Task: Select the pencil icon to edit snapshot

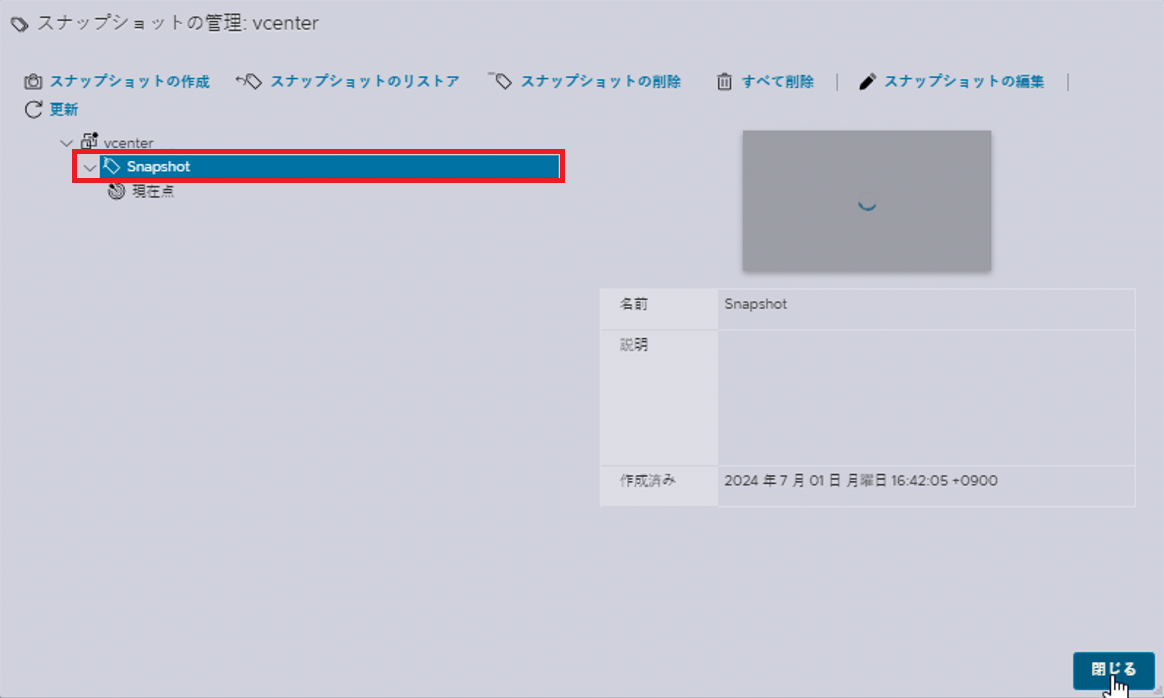Action: (x=867, y=81)
